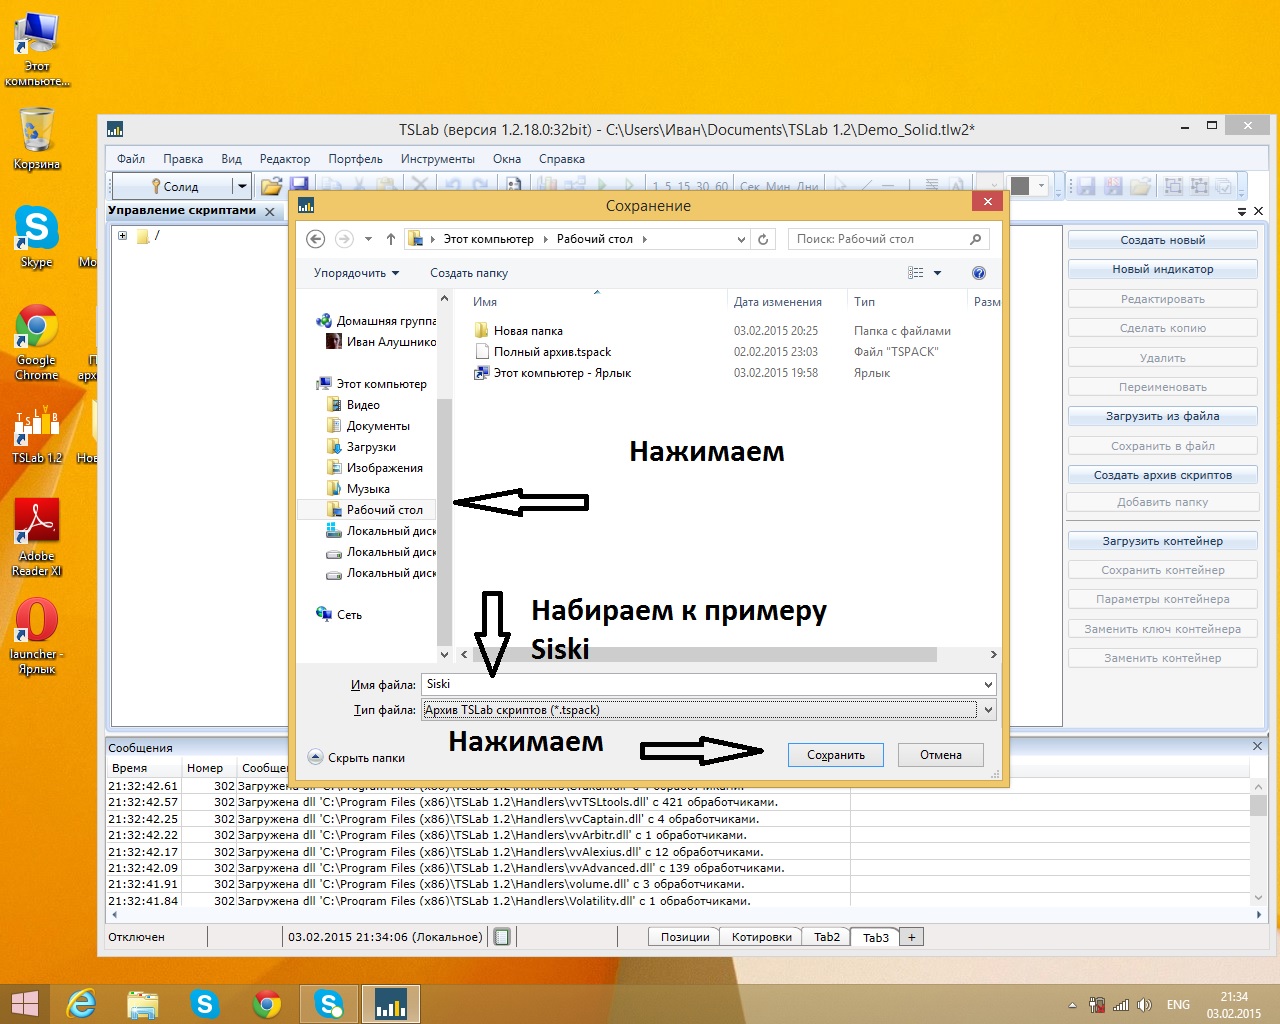Refresh the folder listing in dialog
The width and height of the screenshot is (1280, 1024).
pos(763,239)
